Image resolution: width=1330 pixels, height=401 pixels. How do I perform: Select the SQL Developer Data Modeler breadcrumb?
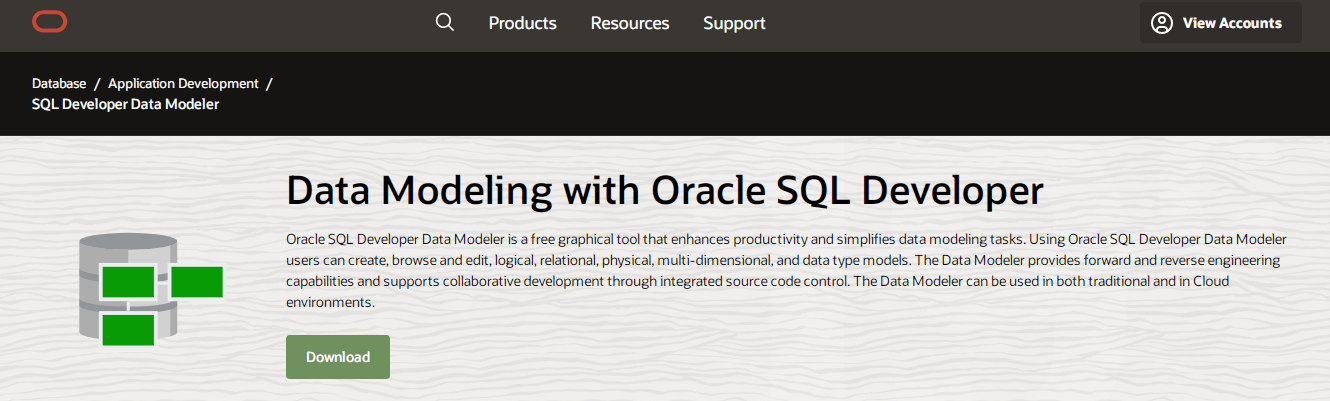(x=125, y=104)
